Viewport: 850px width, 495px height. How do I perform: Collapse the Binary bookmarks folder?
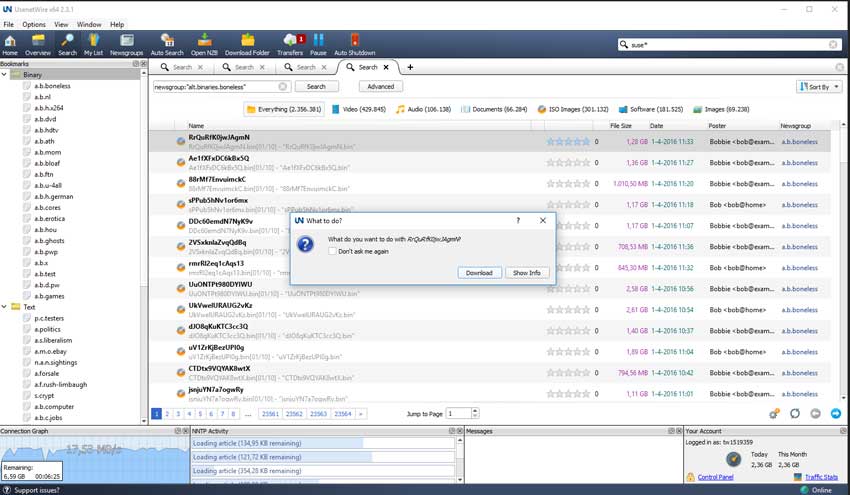click(4, 74)
